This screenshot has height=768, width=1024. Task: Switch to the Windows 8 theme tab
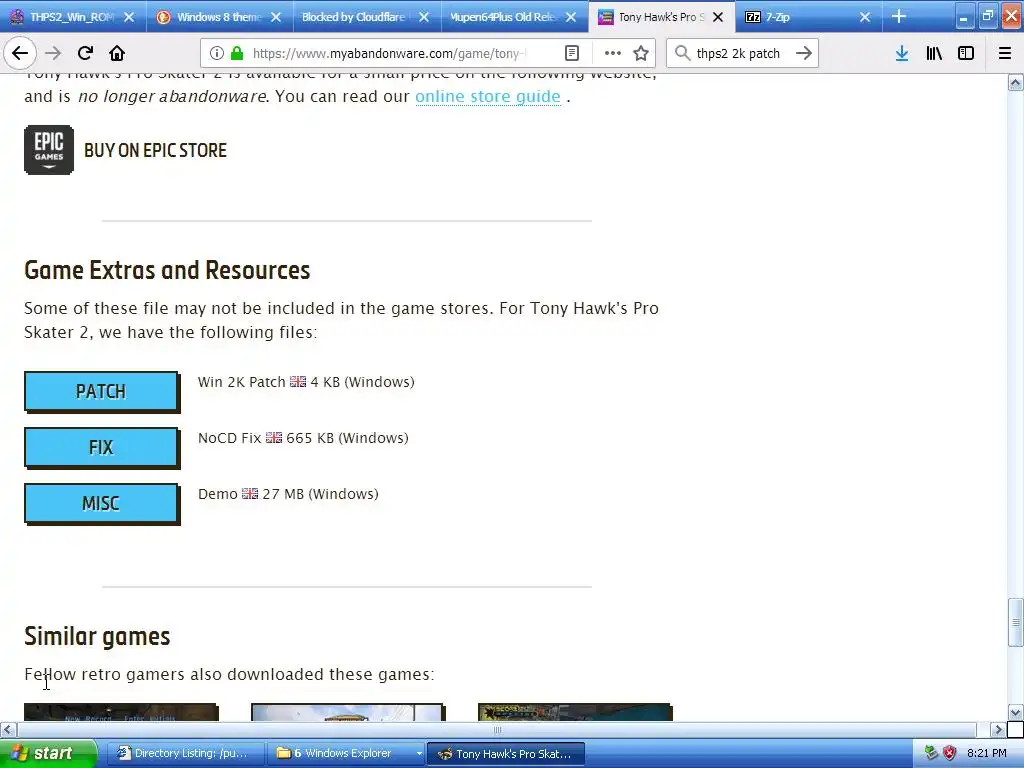tap(219, 17)
